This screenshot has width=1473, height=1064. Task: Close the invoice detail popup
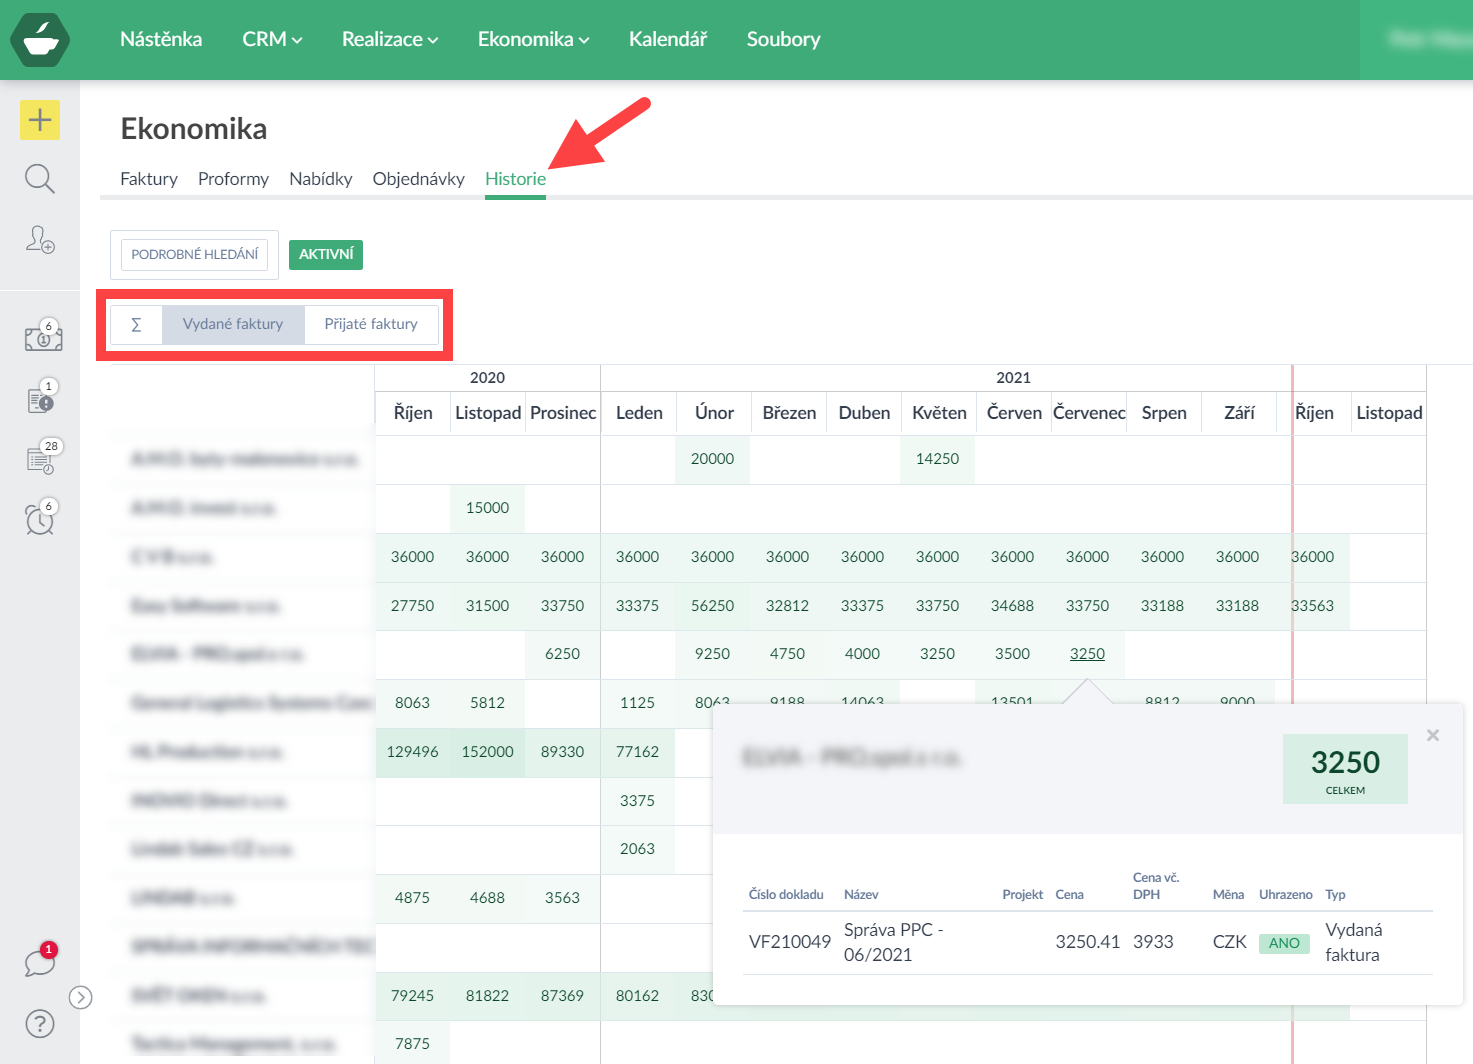tap(1433, 735)
